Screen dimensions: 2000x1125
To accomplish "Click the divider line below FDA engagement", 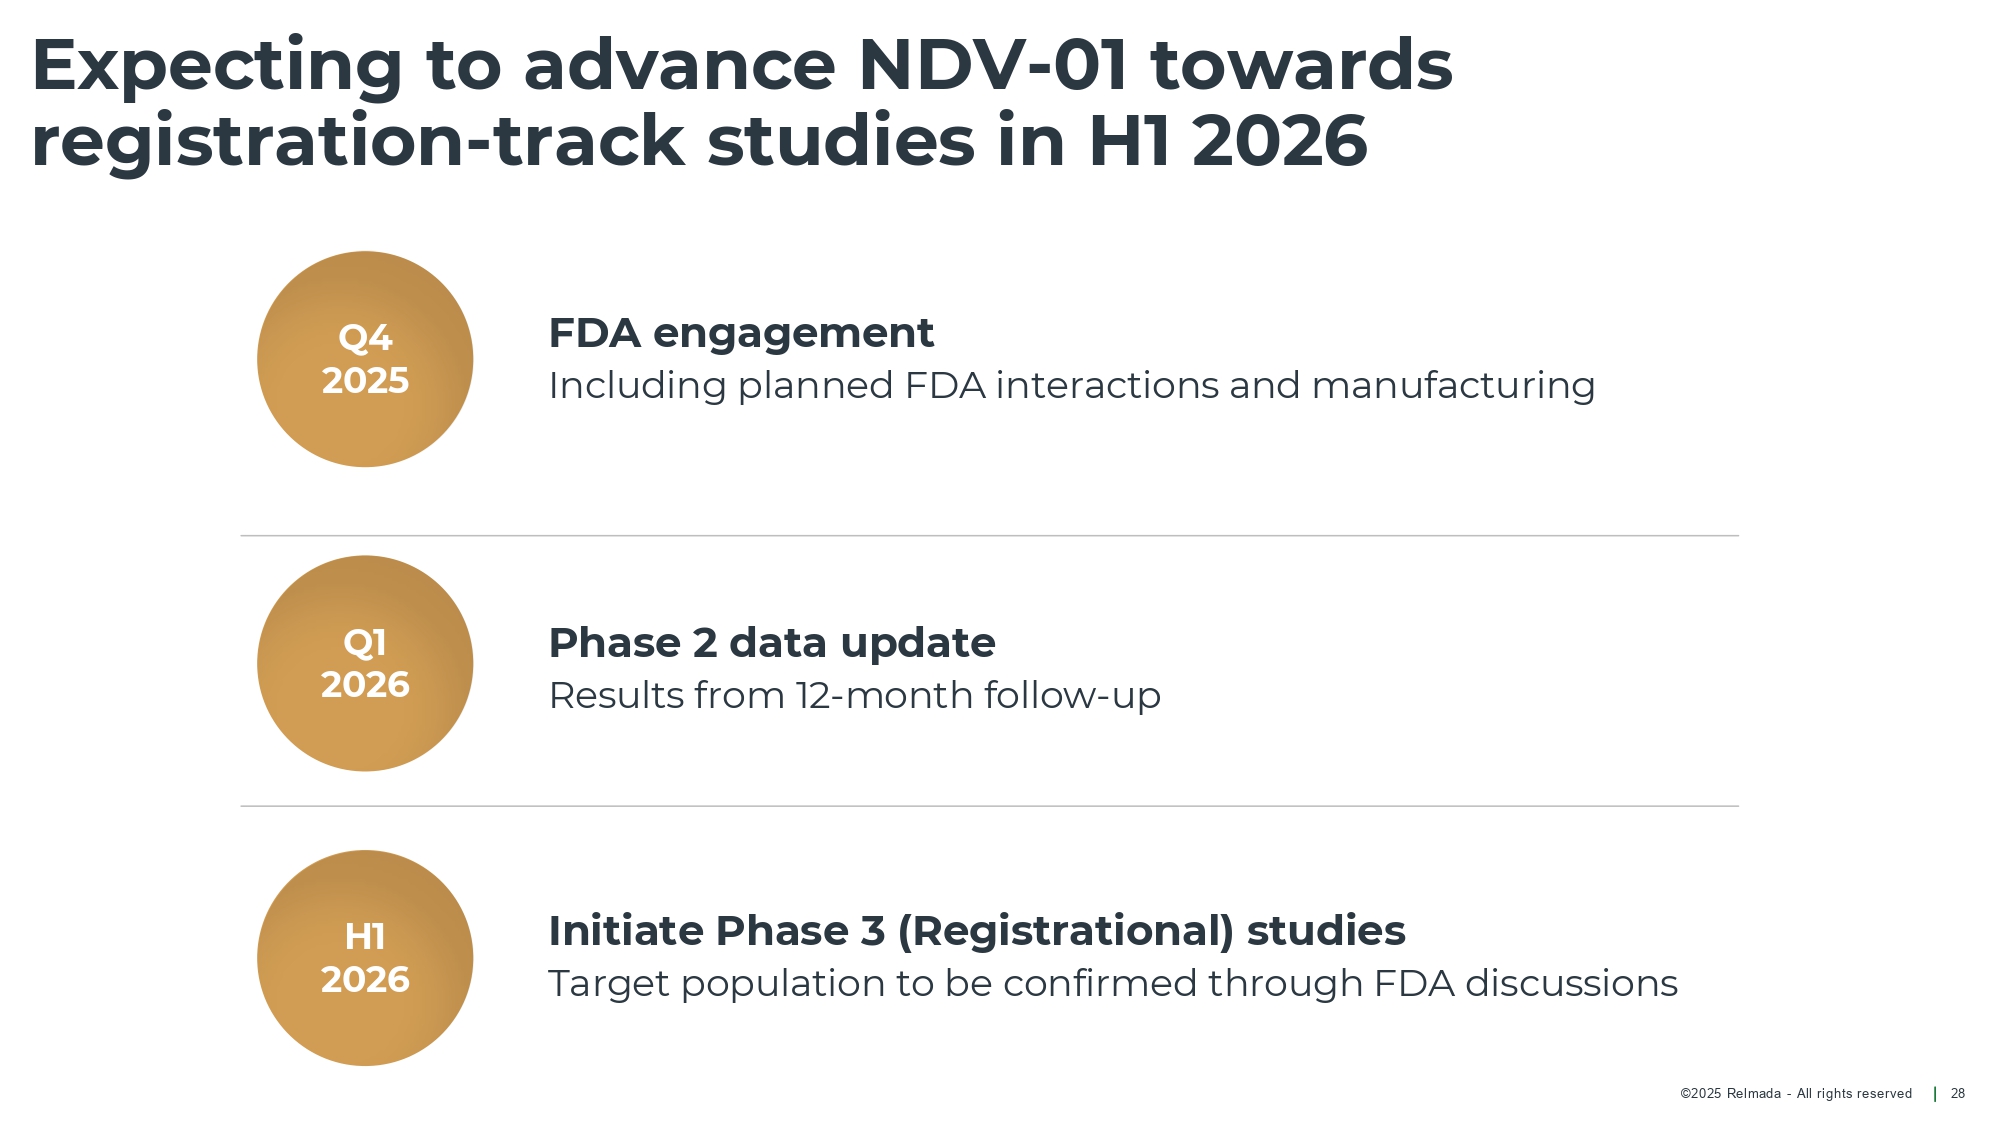I will 989,536.
